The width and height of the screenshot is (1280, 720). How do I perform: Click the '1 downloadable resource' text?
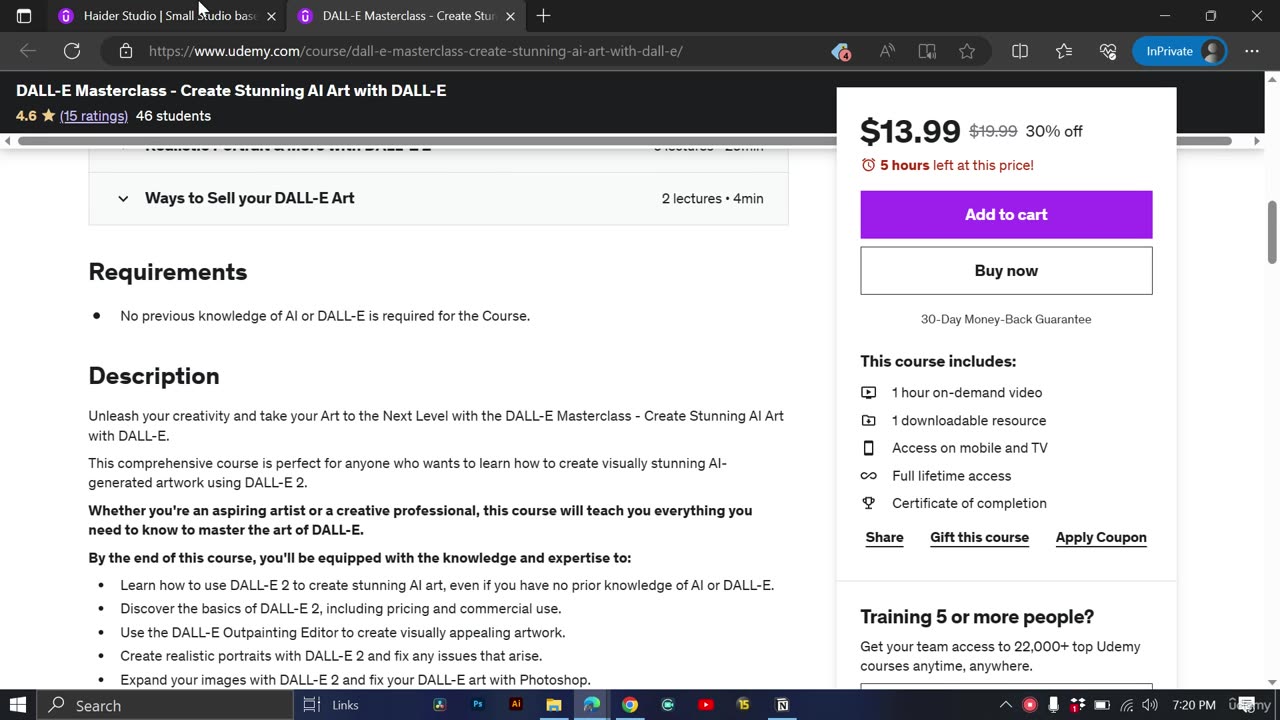tap(969, 421)
